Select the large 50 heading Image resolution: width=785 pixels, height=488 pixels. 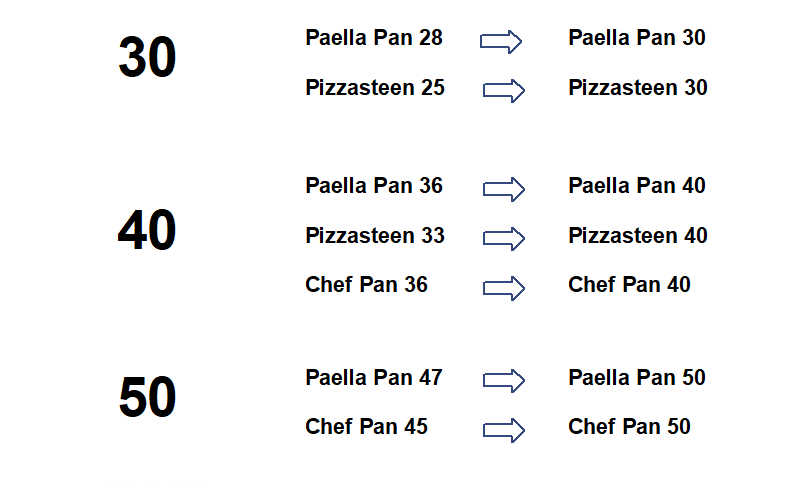(x=147, y=397)
